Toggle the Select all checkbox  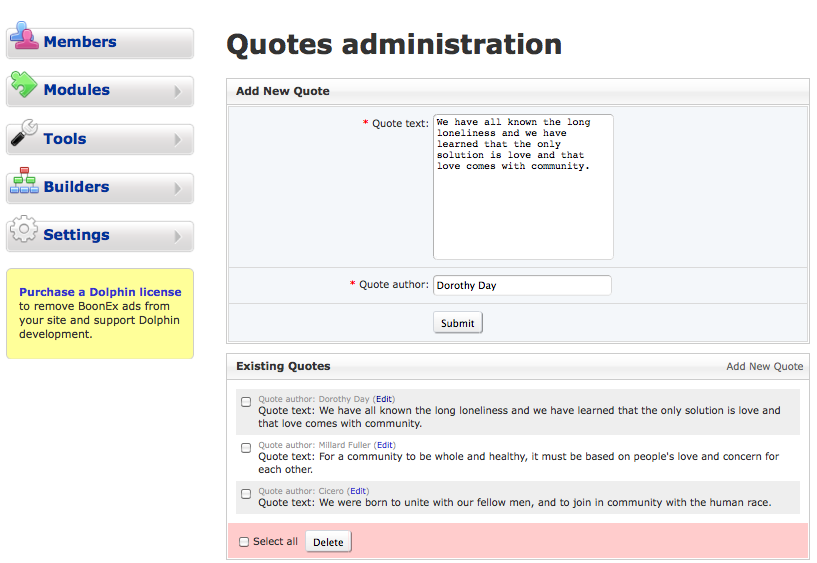(x=244, y=542)
